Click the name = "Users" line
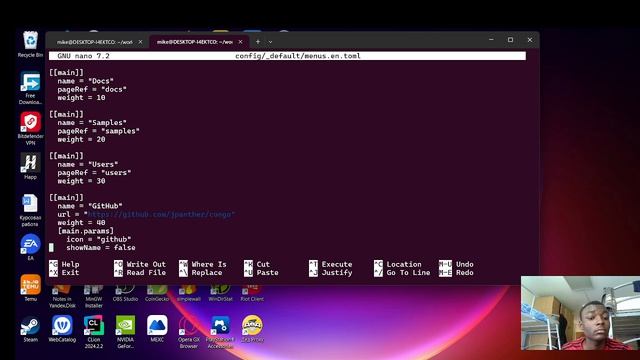 click(x=88, y=164)
